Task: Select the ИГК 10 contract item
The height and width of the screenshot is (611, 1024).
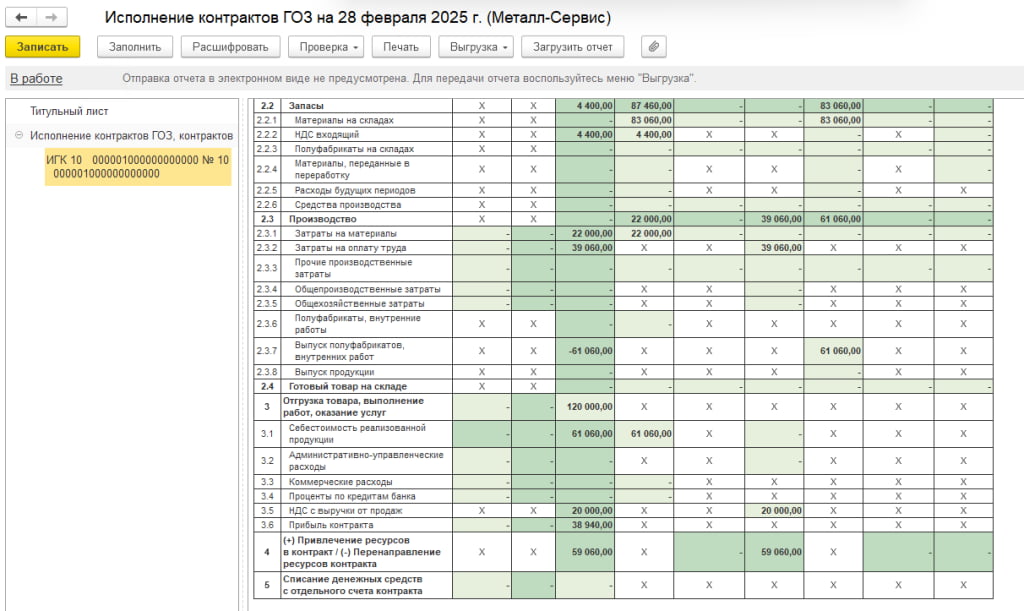Action: (138, 166)
